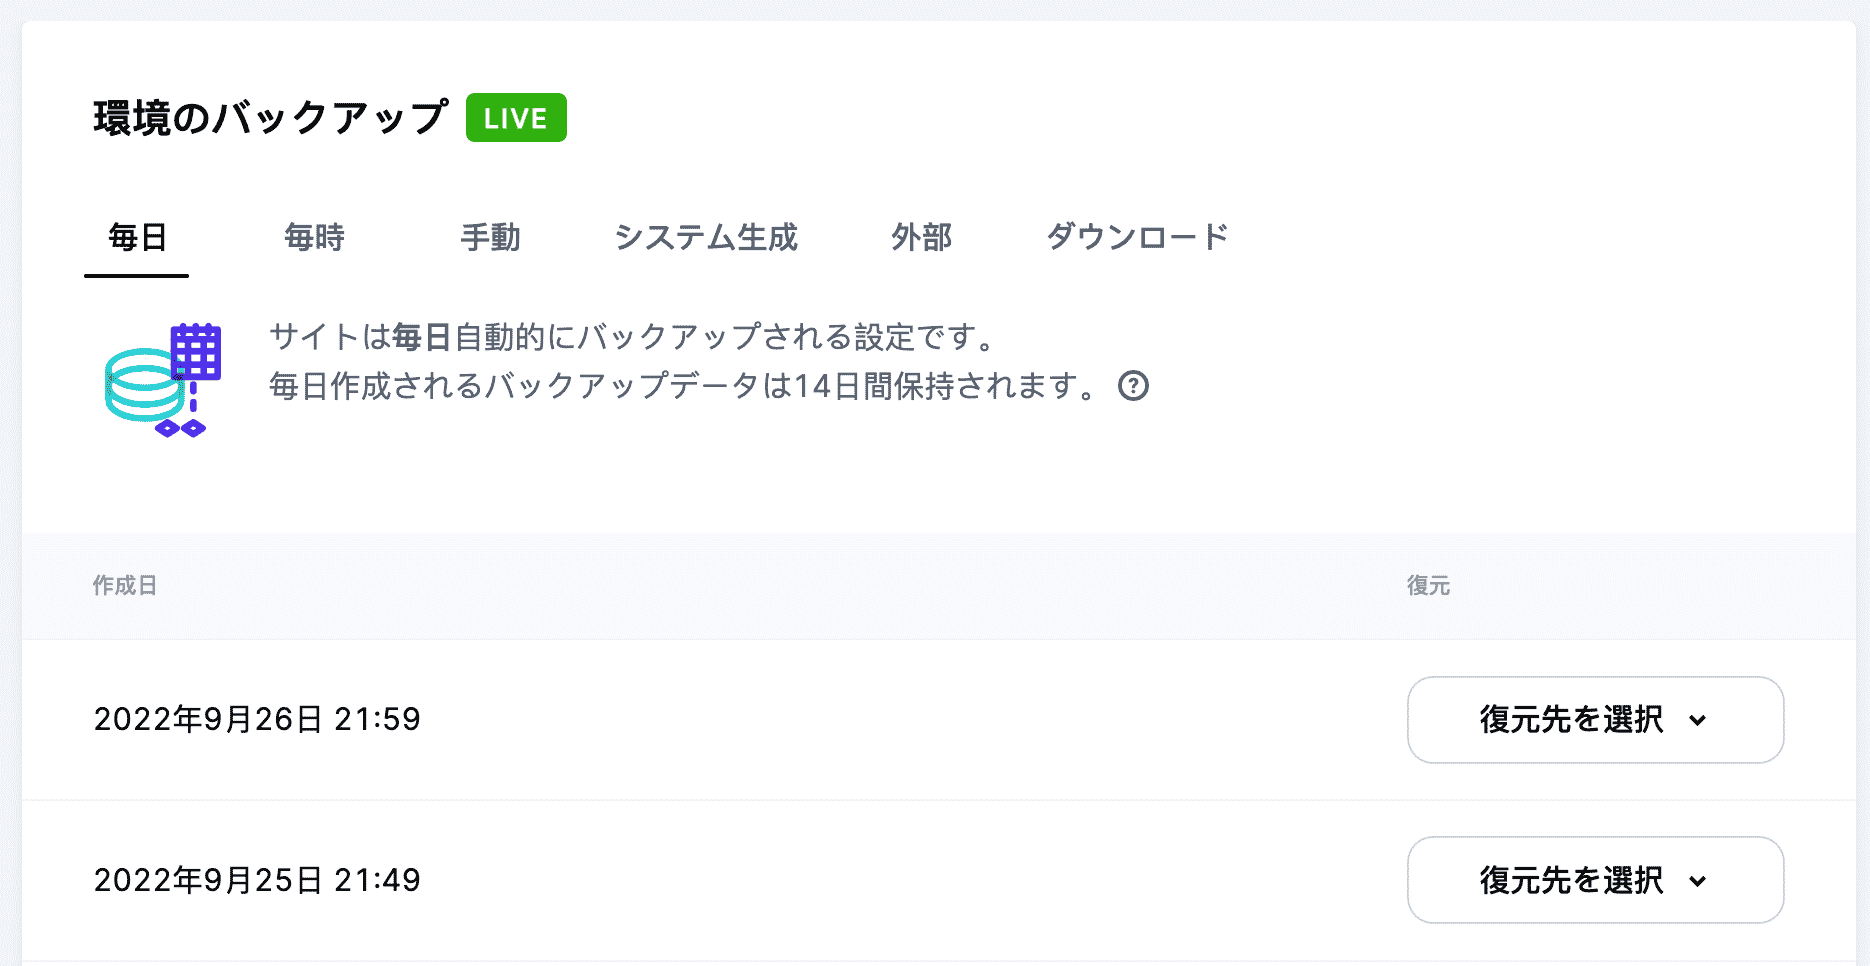Viewport: 1870px width, 966px height.
Task: Open the 外部 backups tab
Action: click(922, 237)
